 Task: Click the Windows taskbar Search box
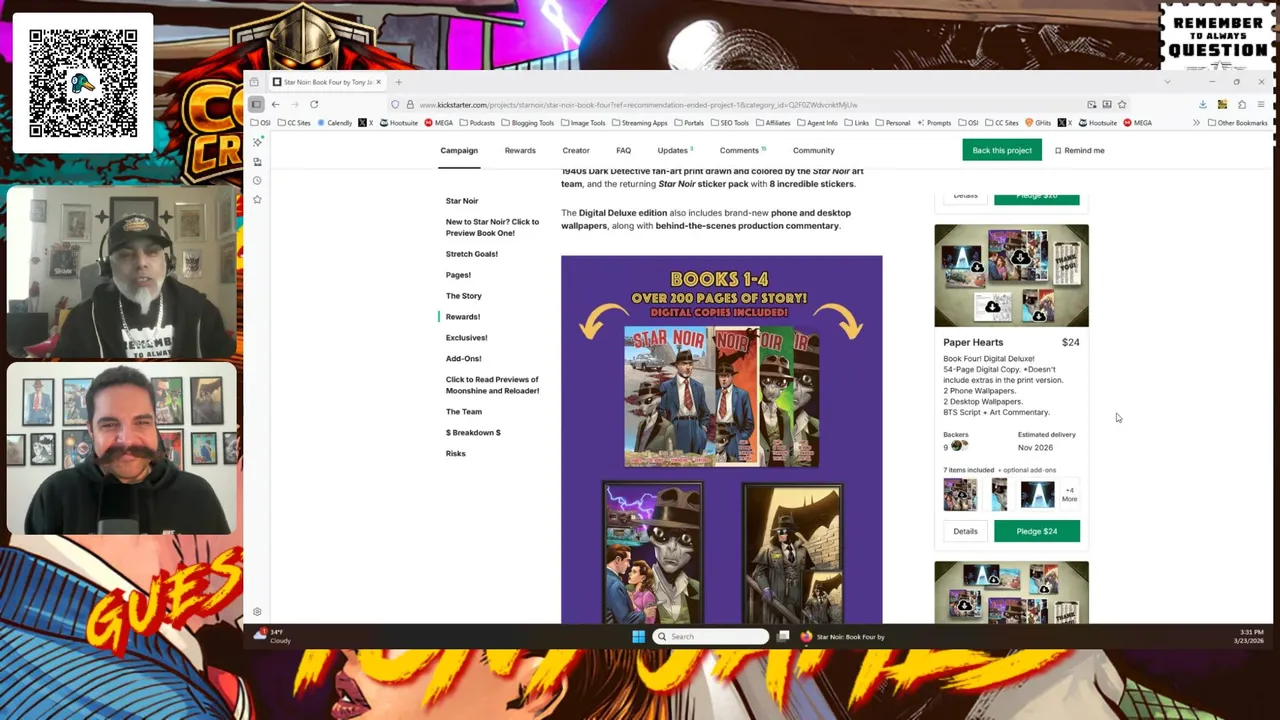pyautogui.click(x=711, y=636)
